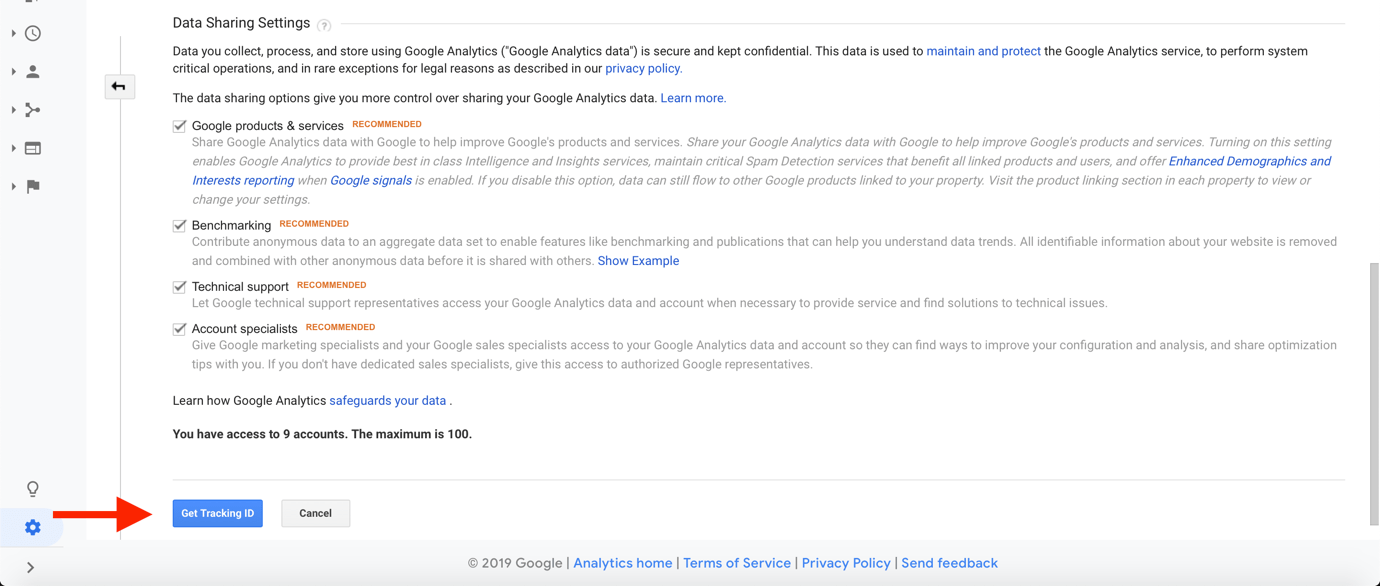Expand the Conversions section arrow
Viewport: 1380px width, 586px height.
[13, 186]
